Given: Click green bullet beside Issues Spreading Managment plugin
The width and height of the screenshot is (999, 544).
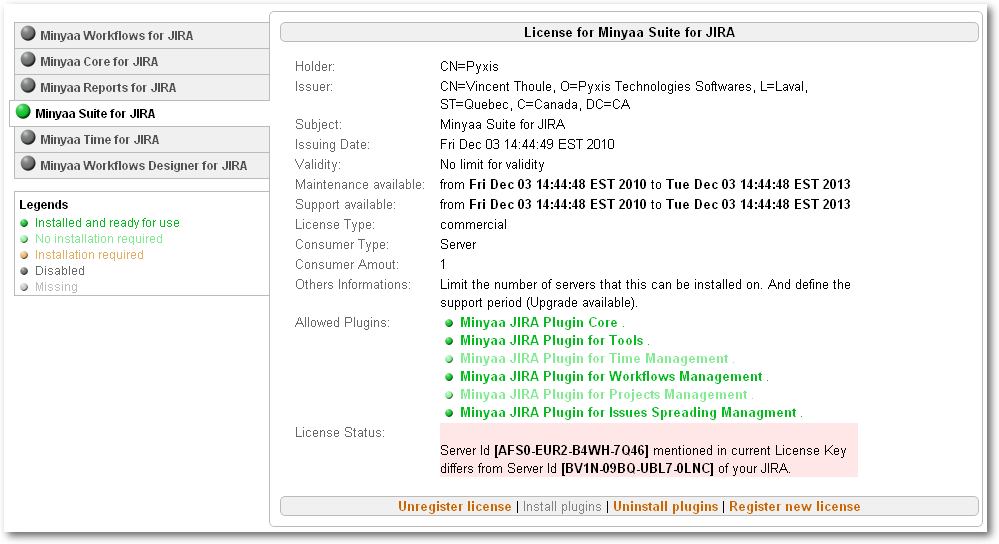Looking at the screenshot, I should pyautogui.click(x=449, y=413).
